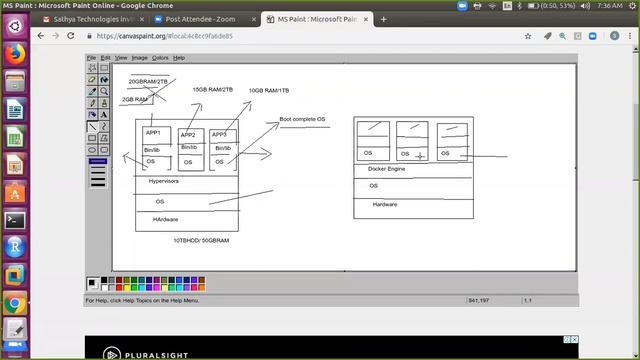
Task: Pick the black color swatch
Action: tap(104, 280)
